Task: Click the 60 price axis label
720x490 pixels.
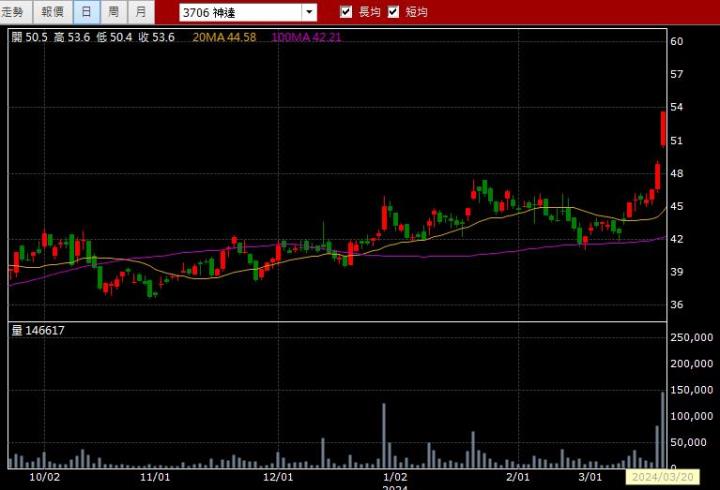Action: tap(677, 41)
